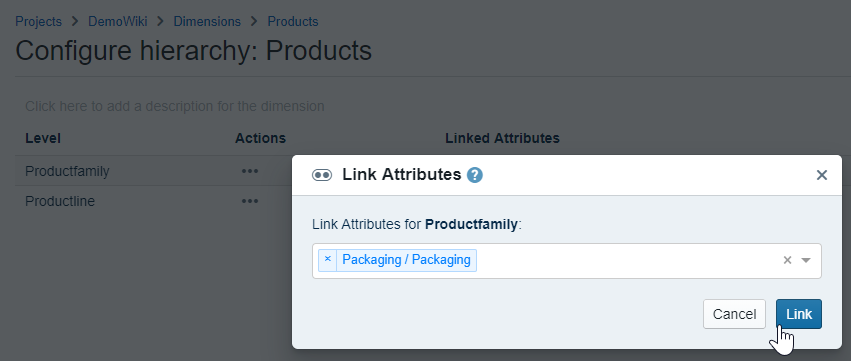Open the Link Attributes help icon
Image resolution: width=851 pixels, height=361 pixels.
475,175
